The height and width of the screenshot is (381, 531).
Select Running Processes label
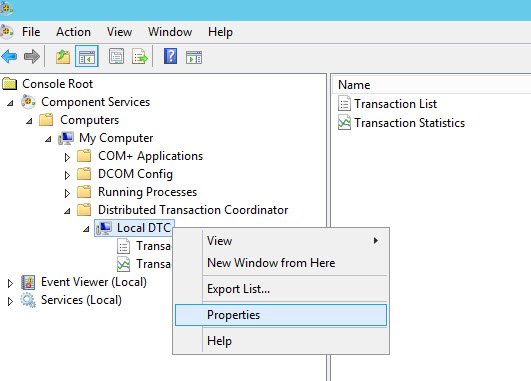(x=148, y=192)
